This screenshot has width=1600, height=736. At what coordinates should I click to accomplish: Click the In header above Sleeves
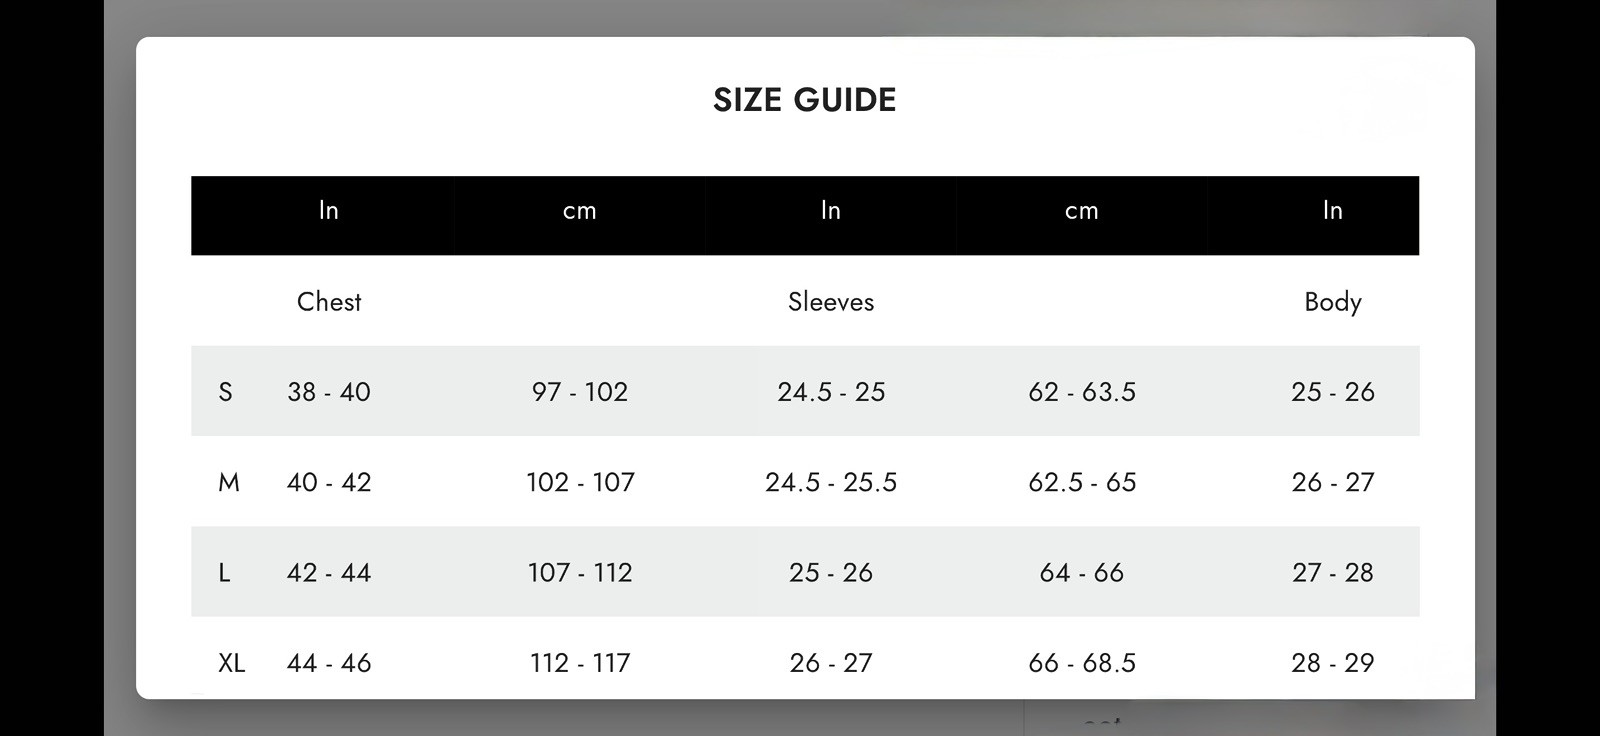point(830,211)
